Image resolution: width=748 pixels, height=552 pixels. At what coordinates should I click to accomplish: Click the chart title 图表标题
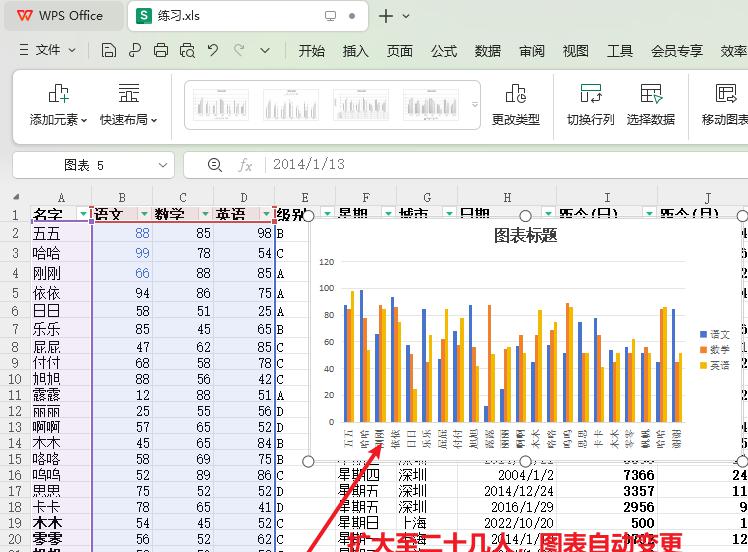coord(525,235)
